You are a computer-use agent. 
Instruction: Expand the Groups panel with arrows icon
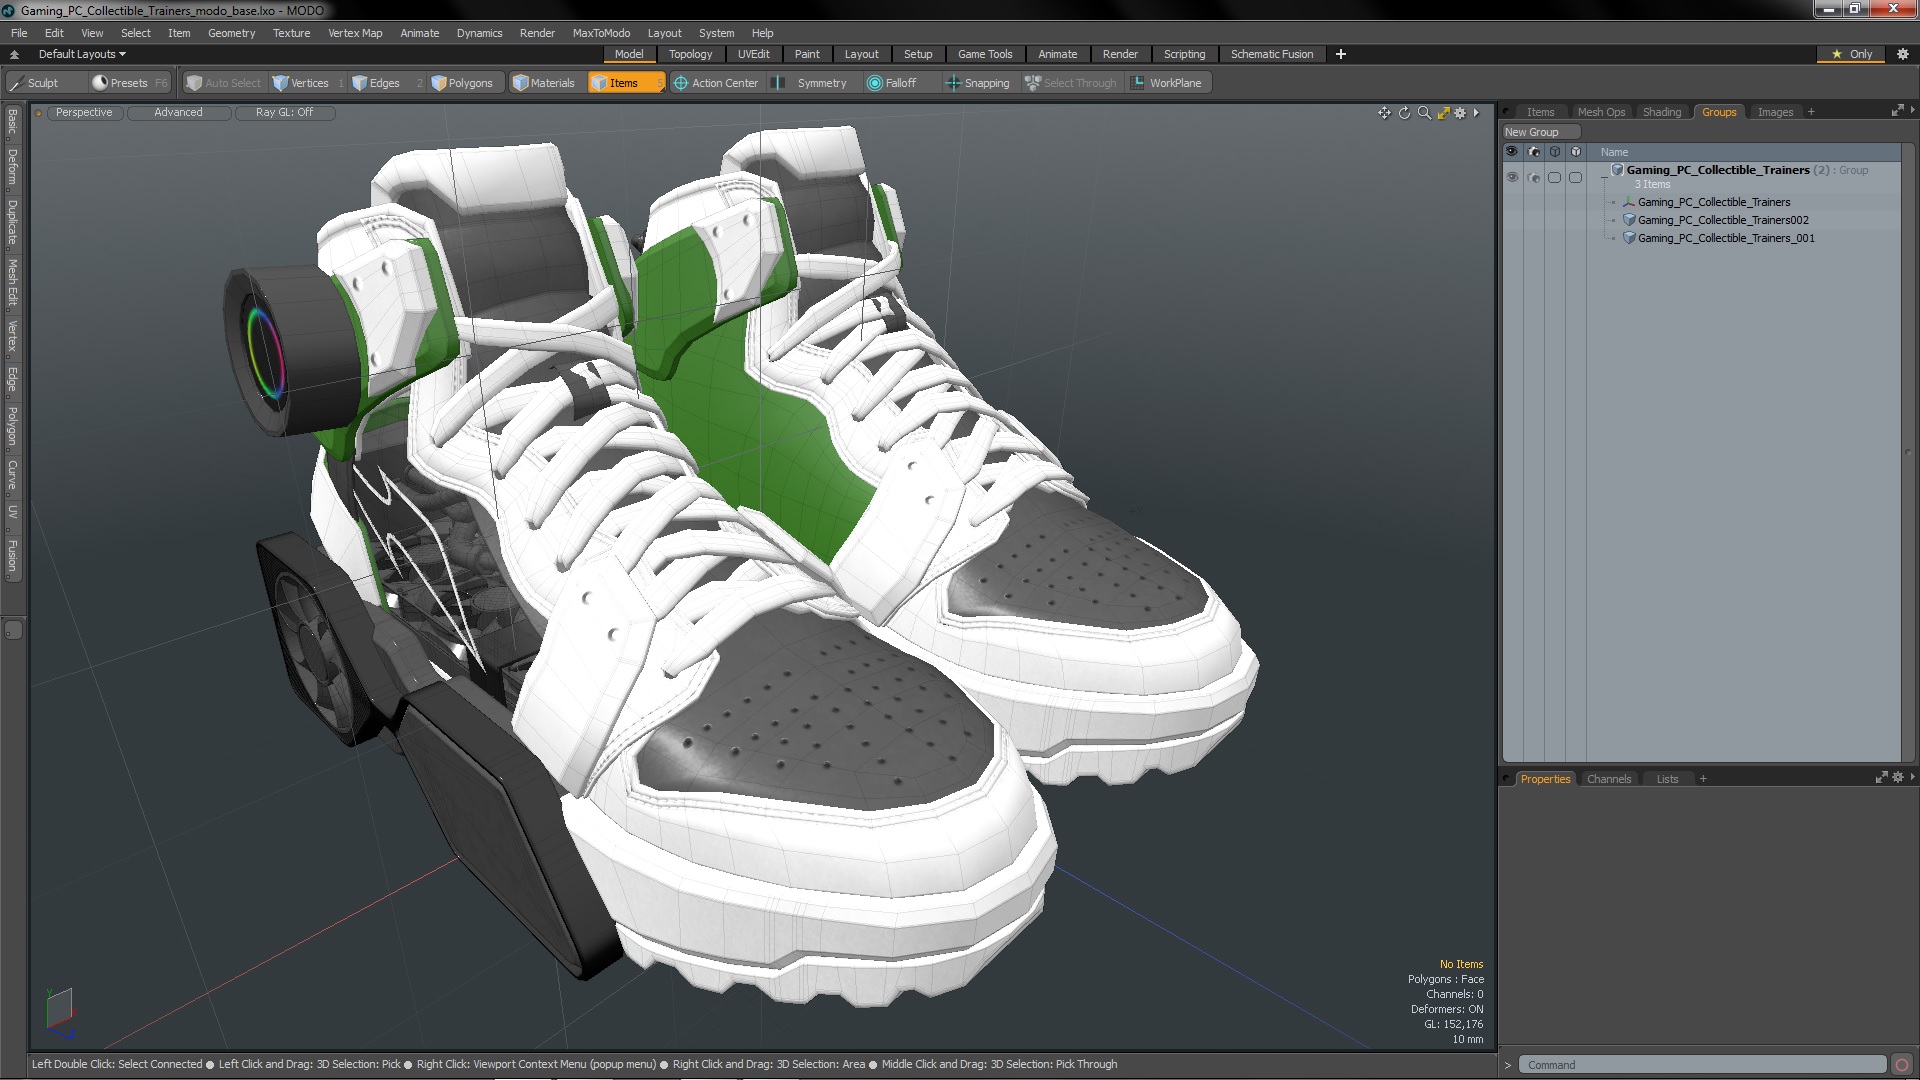point(1897,111)
